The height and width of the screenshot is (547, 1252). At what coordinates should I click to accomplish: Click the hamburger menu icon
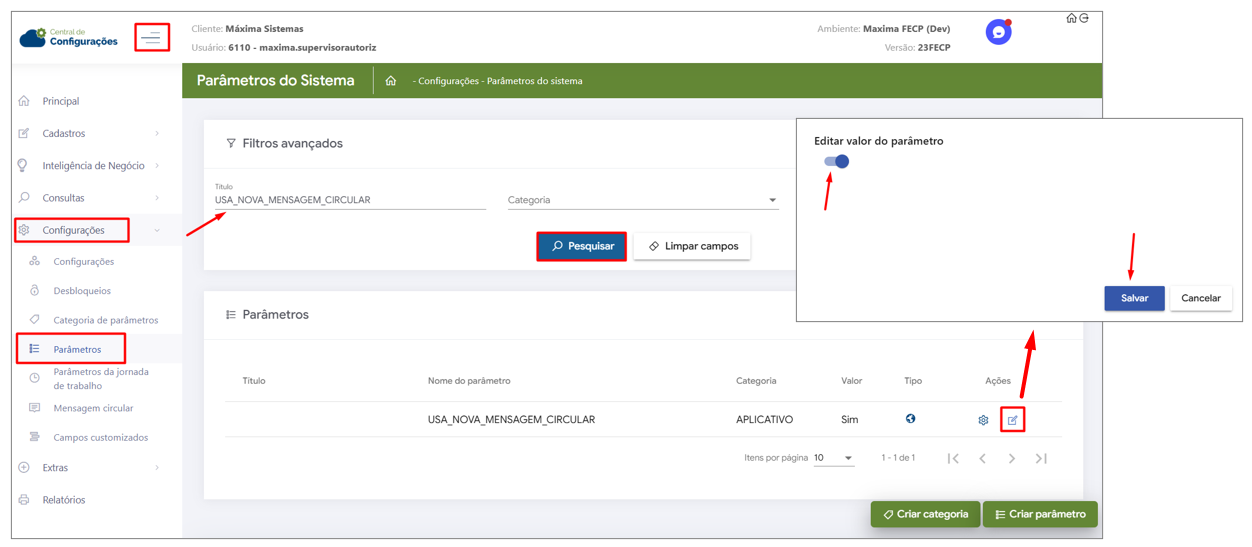pos(152,38)
